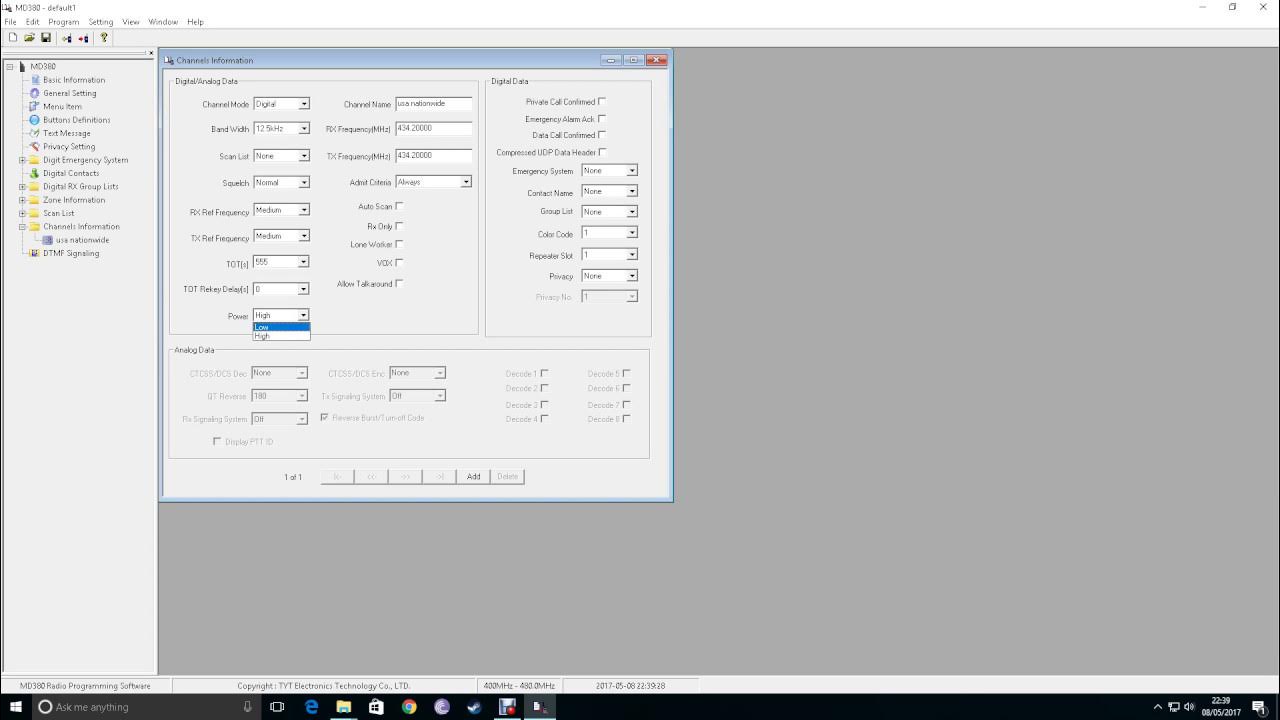Open the Setting menu
Viewport: 1280px width, 720px height.
click(x=100, y=22)
